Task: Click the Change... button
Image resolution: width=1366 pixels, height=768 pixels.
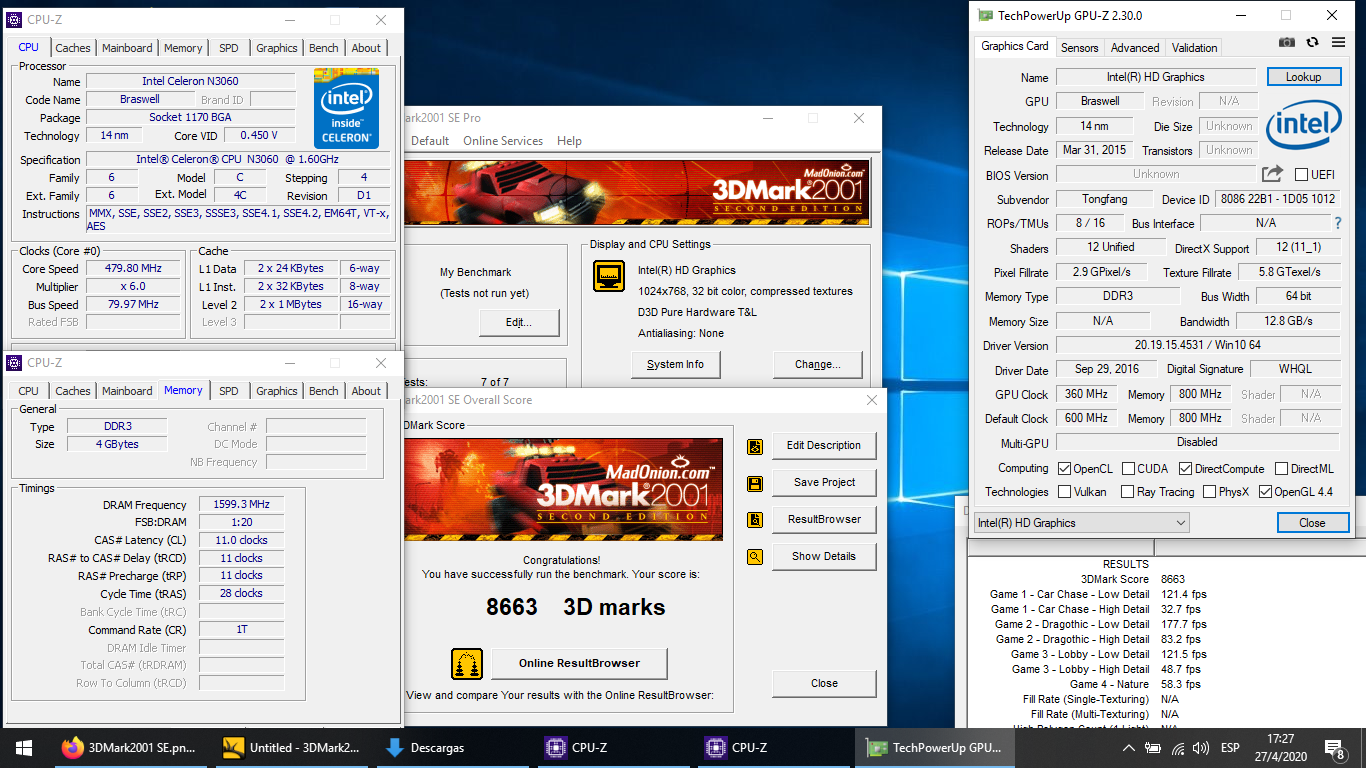Action: click(x=818, y=365)
